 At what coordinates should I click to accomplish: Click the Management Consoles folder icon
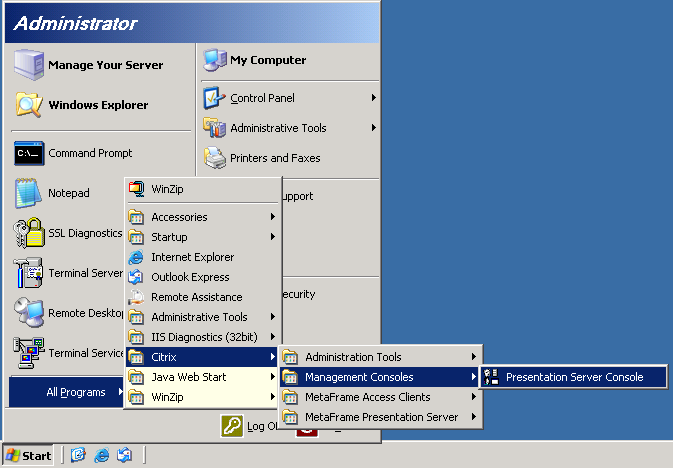pyautogui.click(x=290, y=377)
